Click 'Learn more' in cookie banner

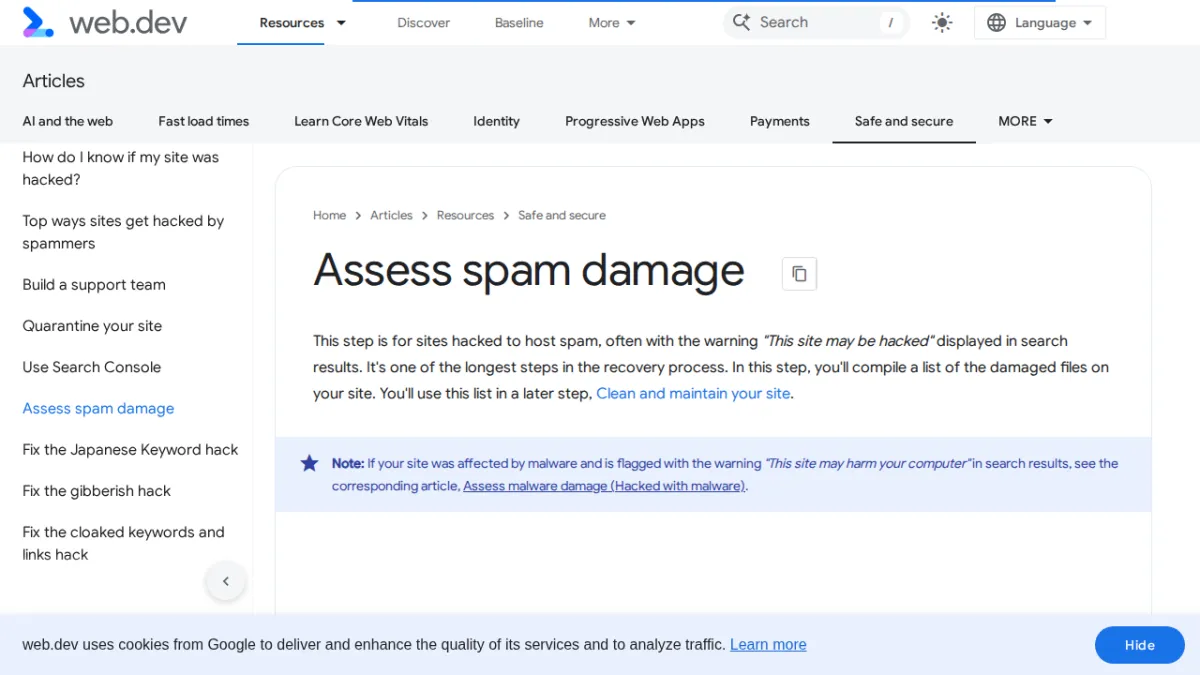pos(768,645)
